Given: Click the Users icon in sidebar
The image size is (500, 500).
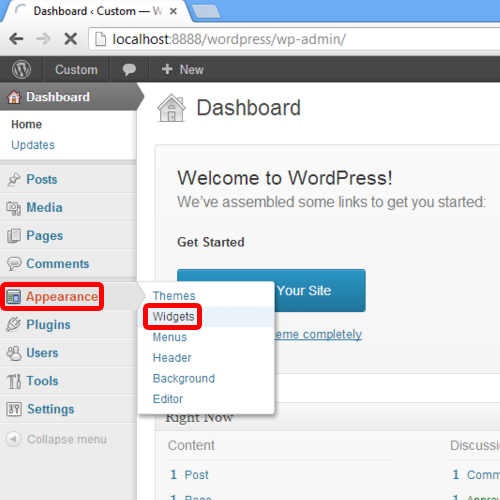Looking at the screenshot, I should coord(14,353).
